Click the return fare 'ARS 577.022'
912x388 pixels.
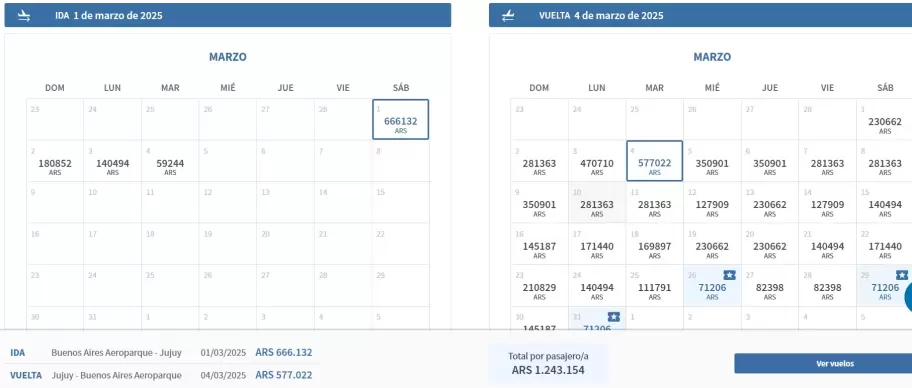click(284, 375)
